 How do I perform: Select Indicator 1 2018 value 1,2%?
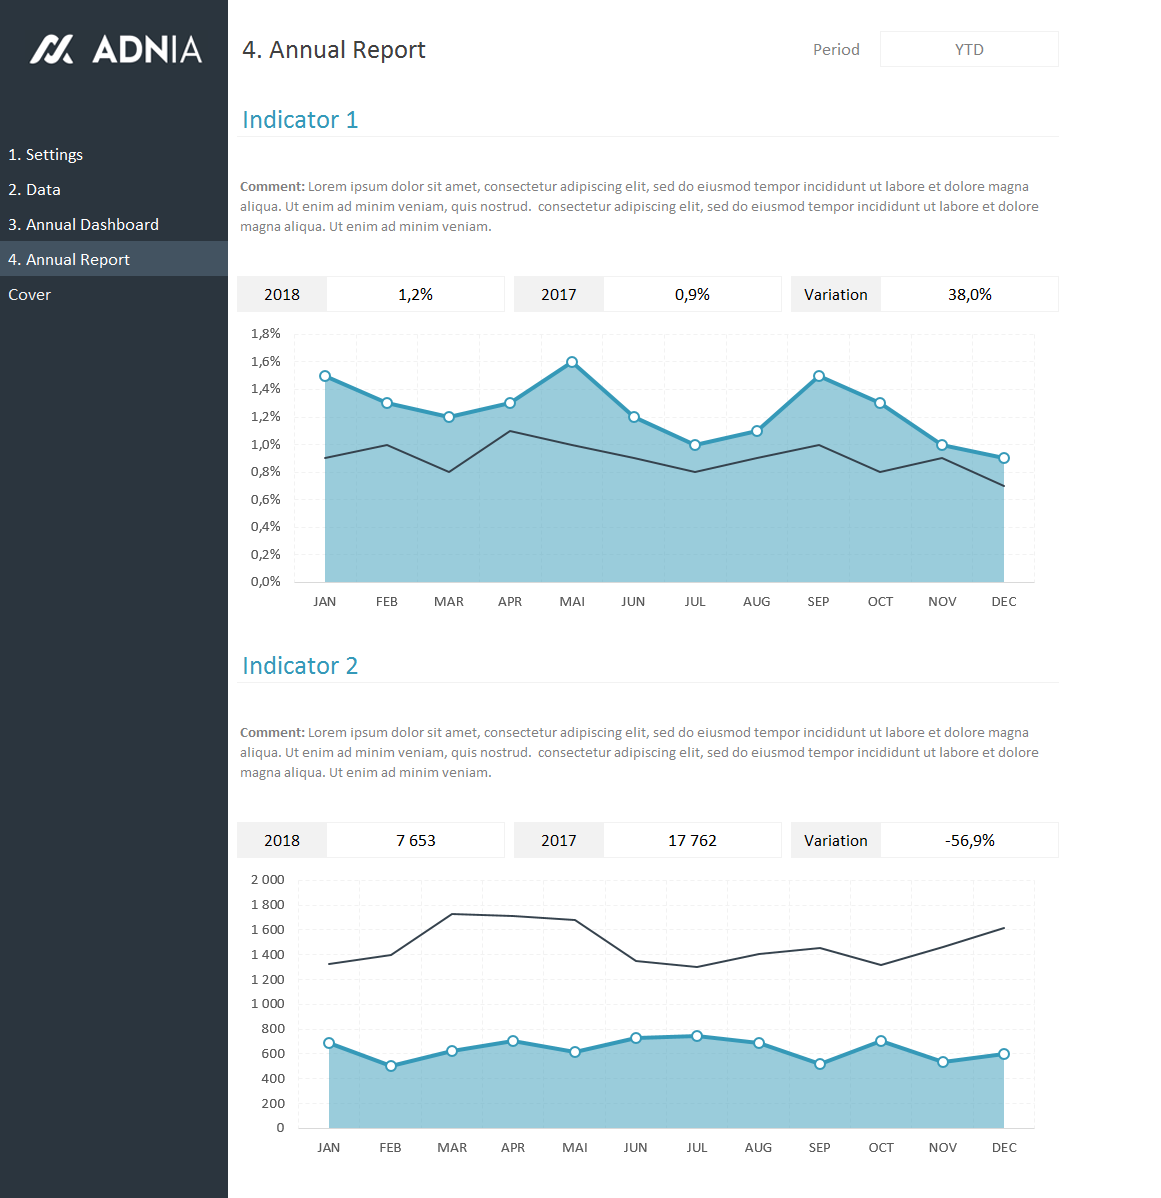[x=415, y=295]
